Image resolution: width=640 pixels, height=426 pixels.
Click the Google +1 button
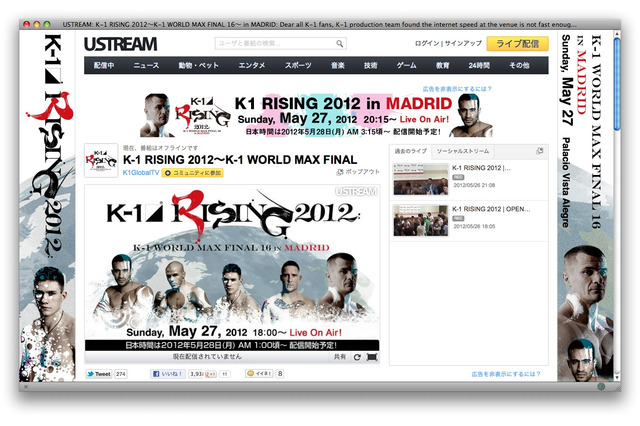click(x=211, y=374)
